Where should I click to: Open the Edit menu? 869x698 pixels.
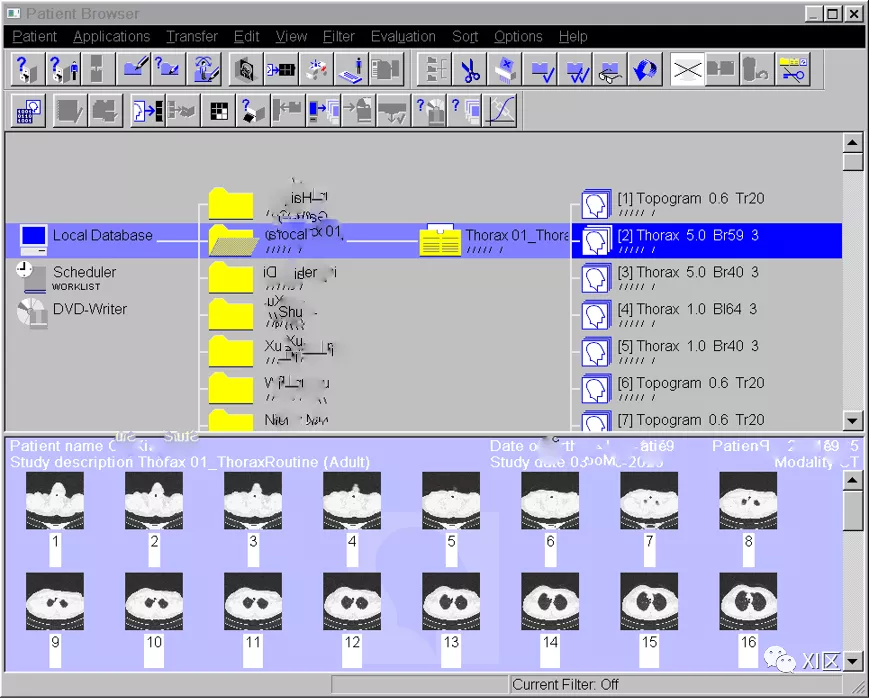coord(246,37)
